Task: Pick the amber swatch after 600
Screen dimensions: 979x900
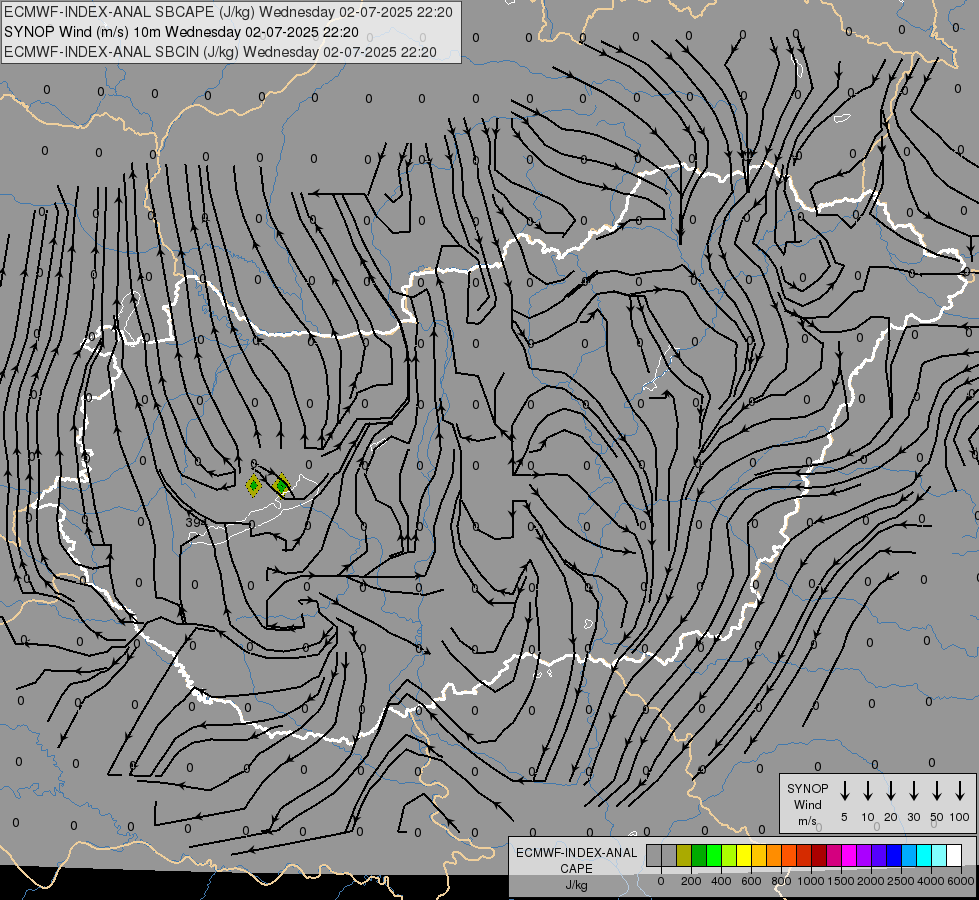Action: [759, 855]
